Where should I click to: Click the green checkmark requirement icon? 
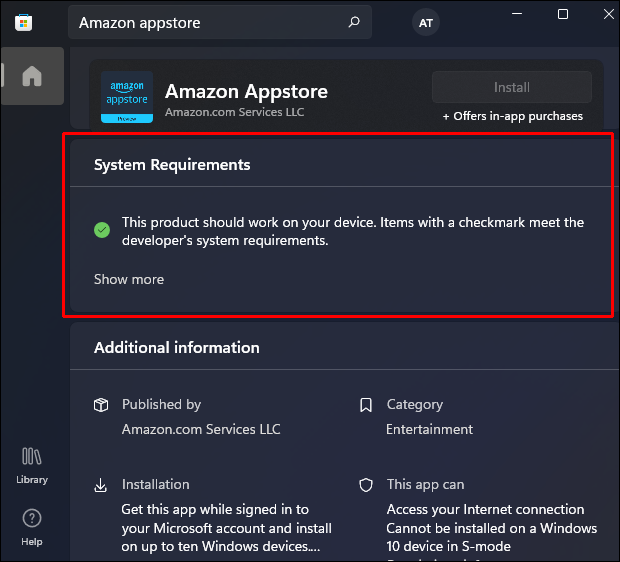coord(102,230)
